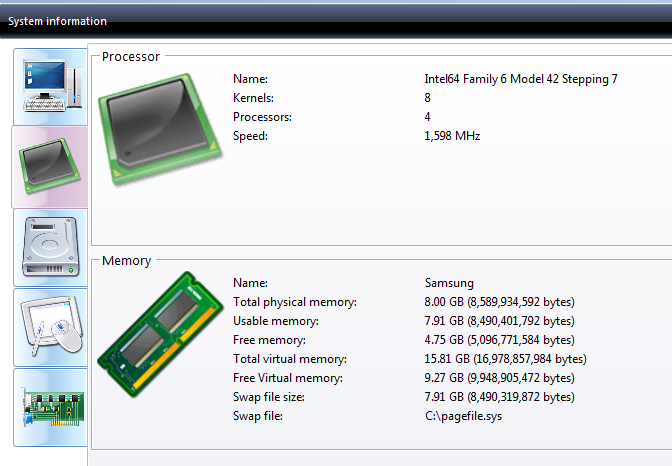Click the Total virtual memory 15.81 GB value
Viewport: 672px width, 466px height.
point(505,359)
